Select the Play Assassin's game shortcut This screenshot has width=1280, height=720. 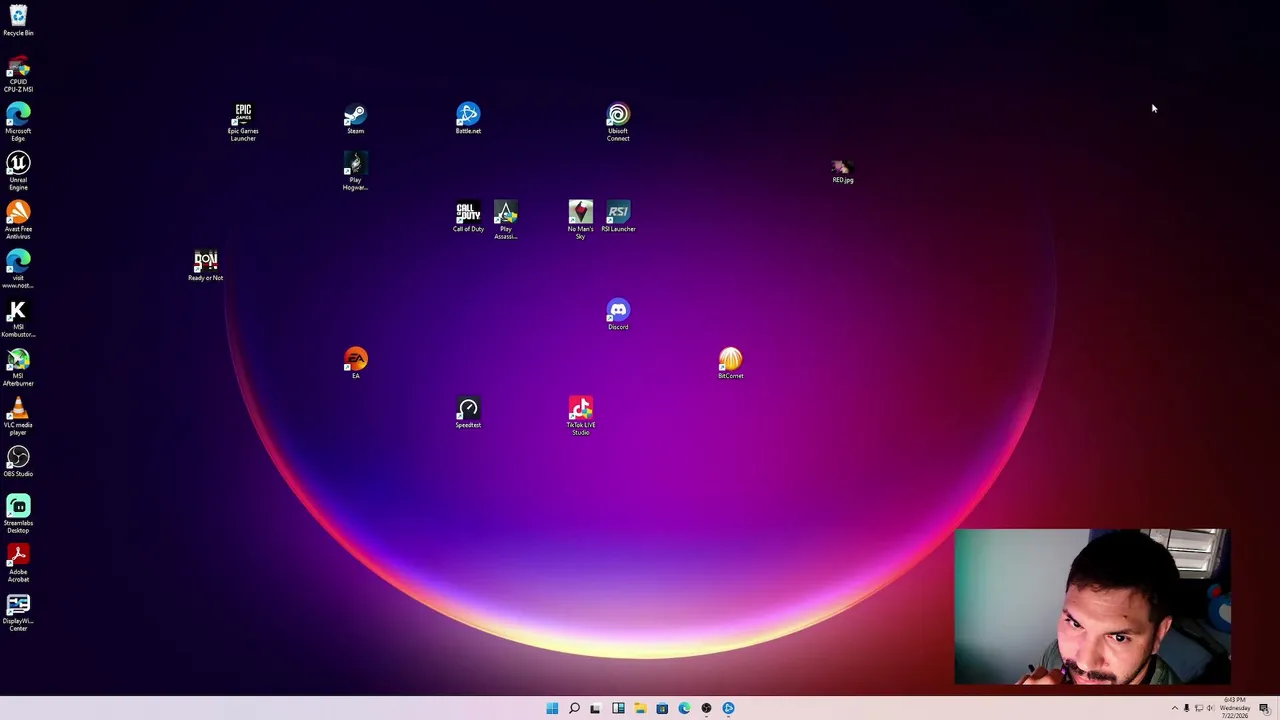point(506,220)
